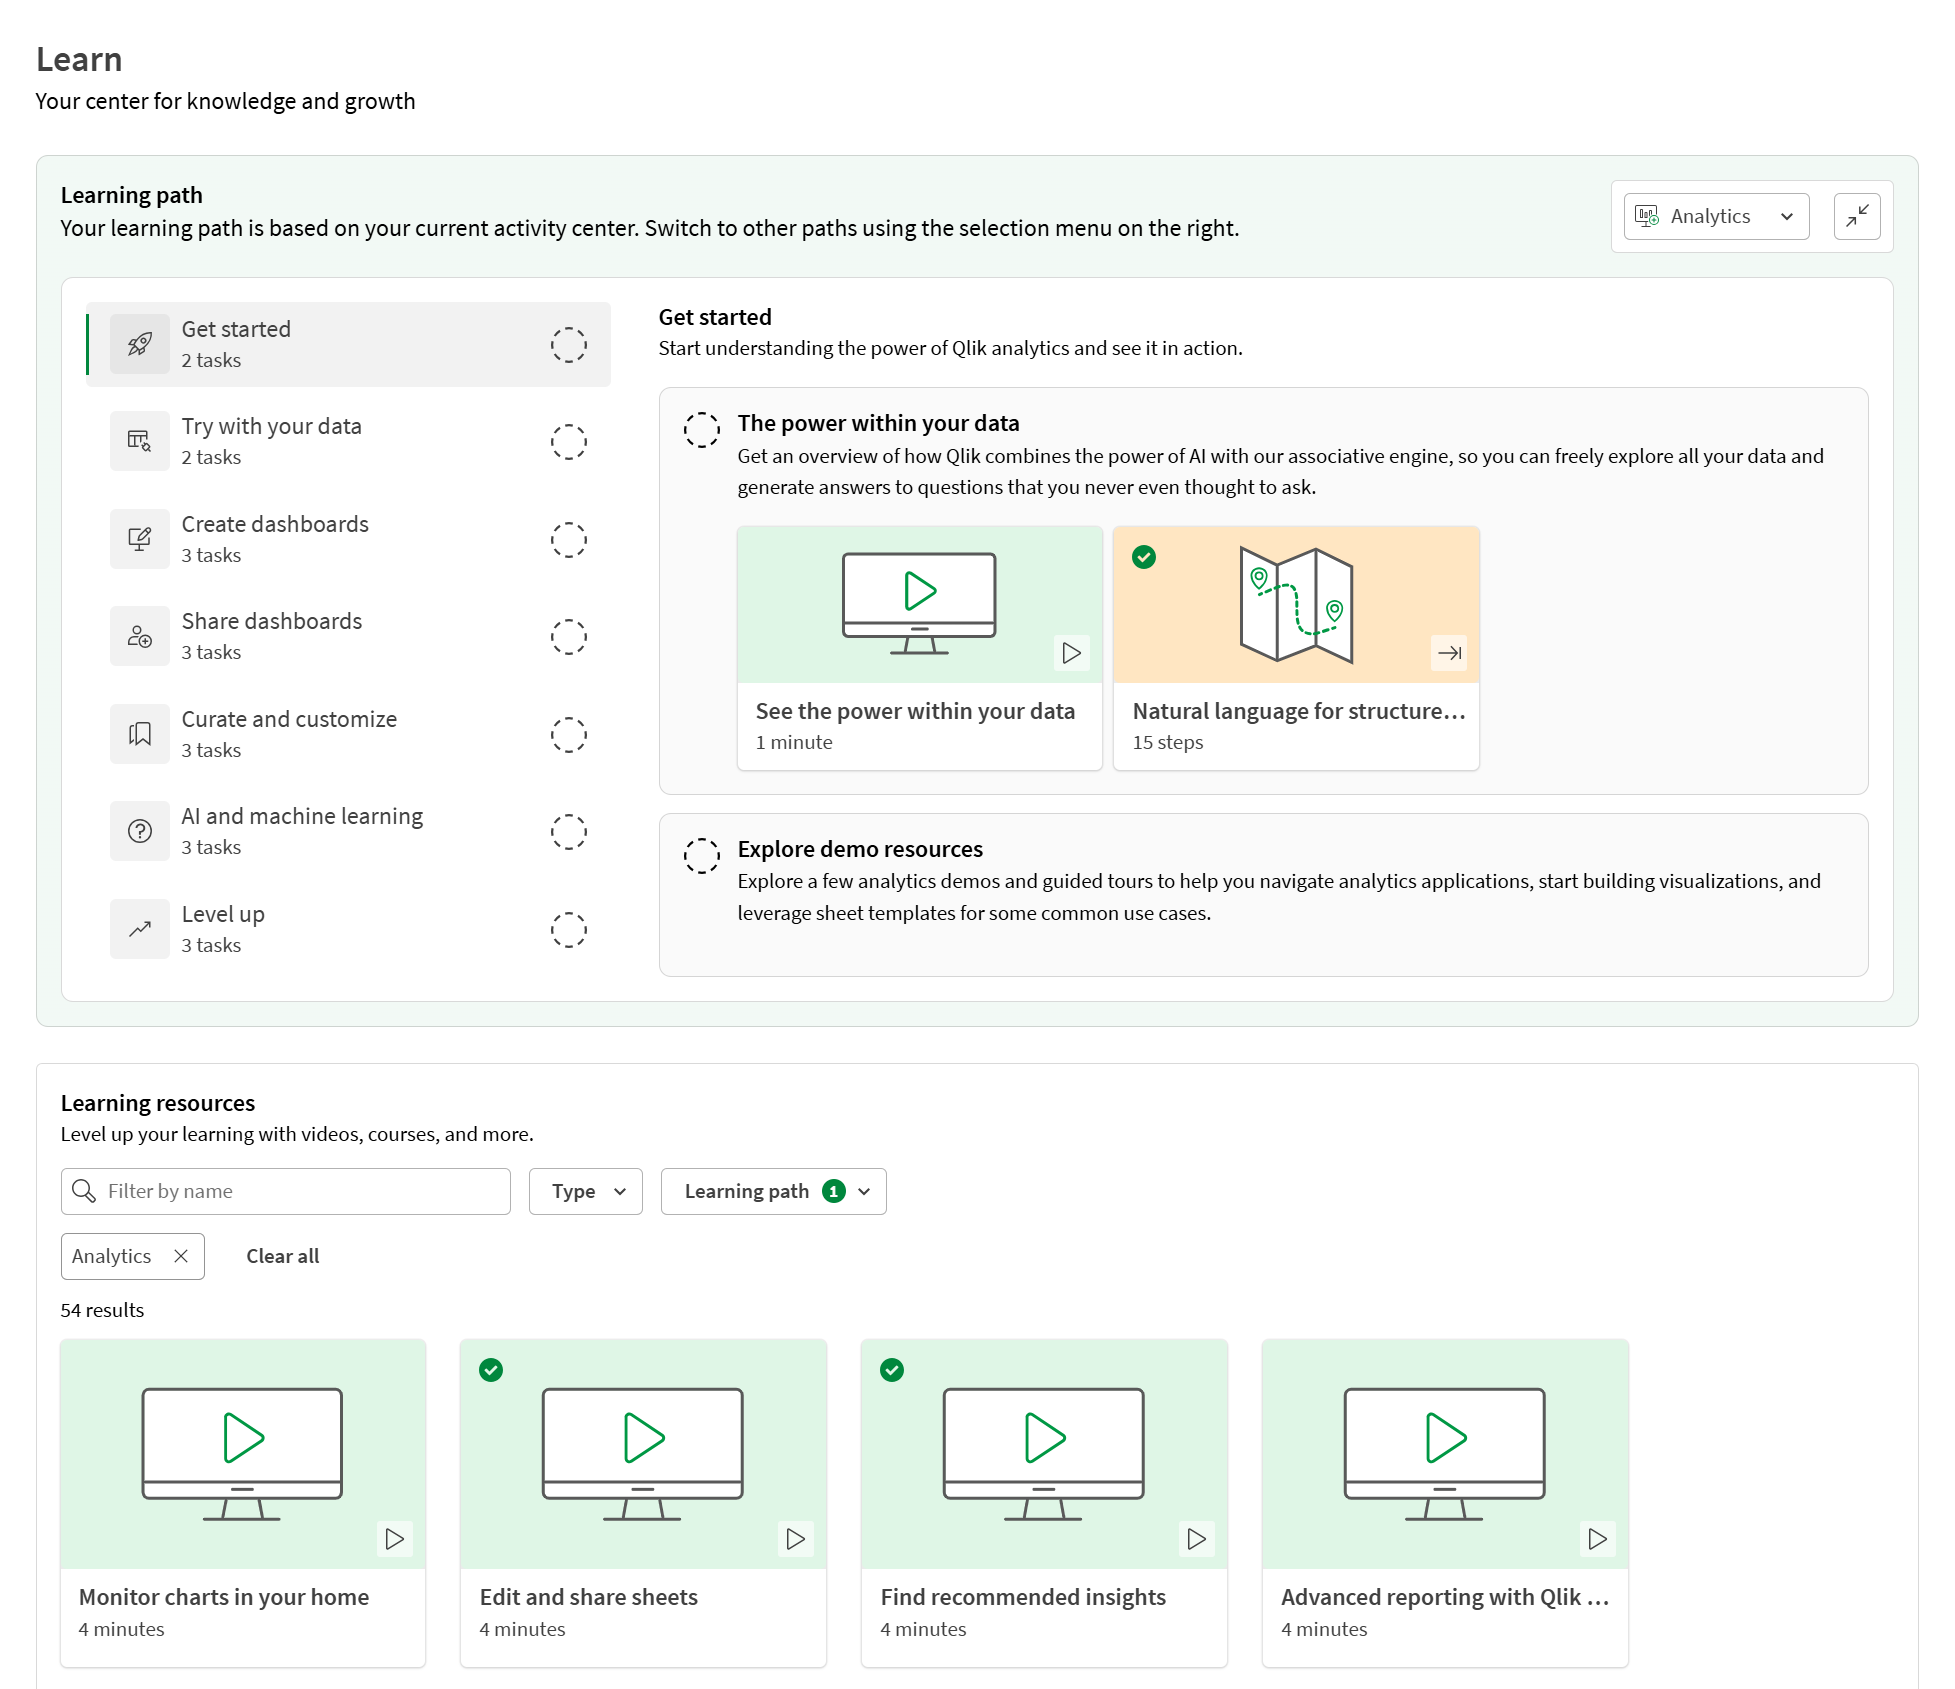Viewport: 1955px width, 1689px height.
Task: Select the Create dashboards pencil icon
Action: [140, 538]
